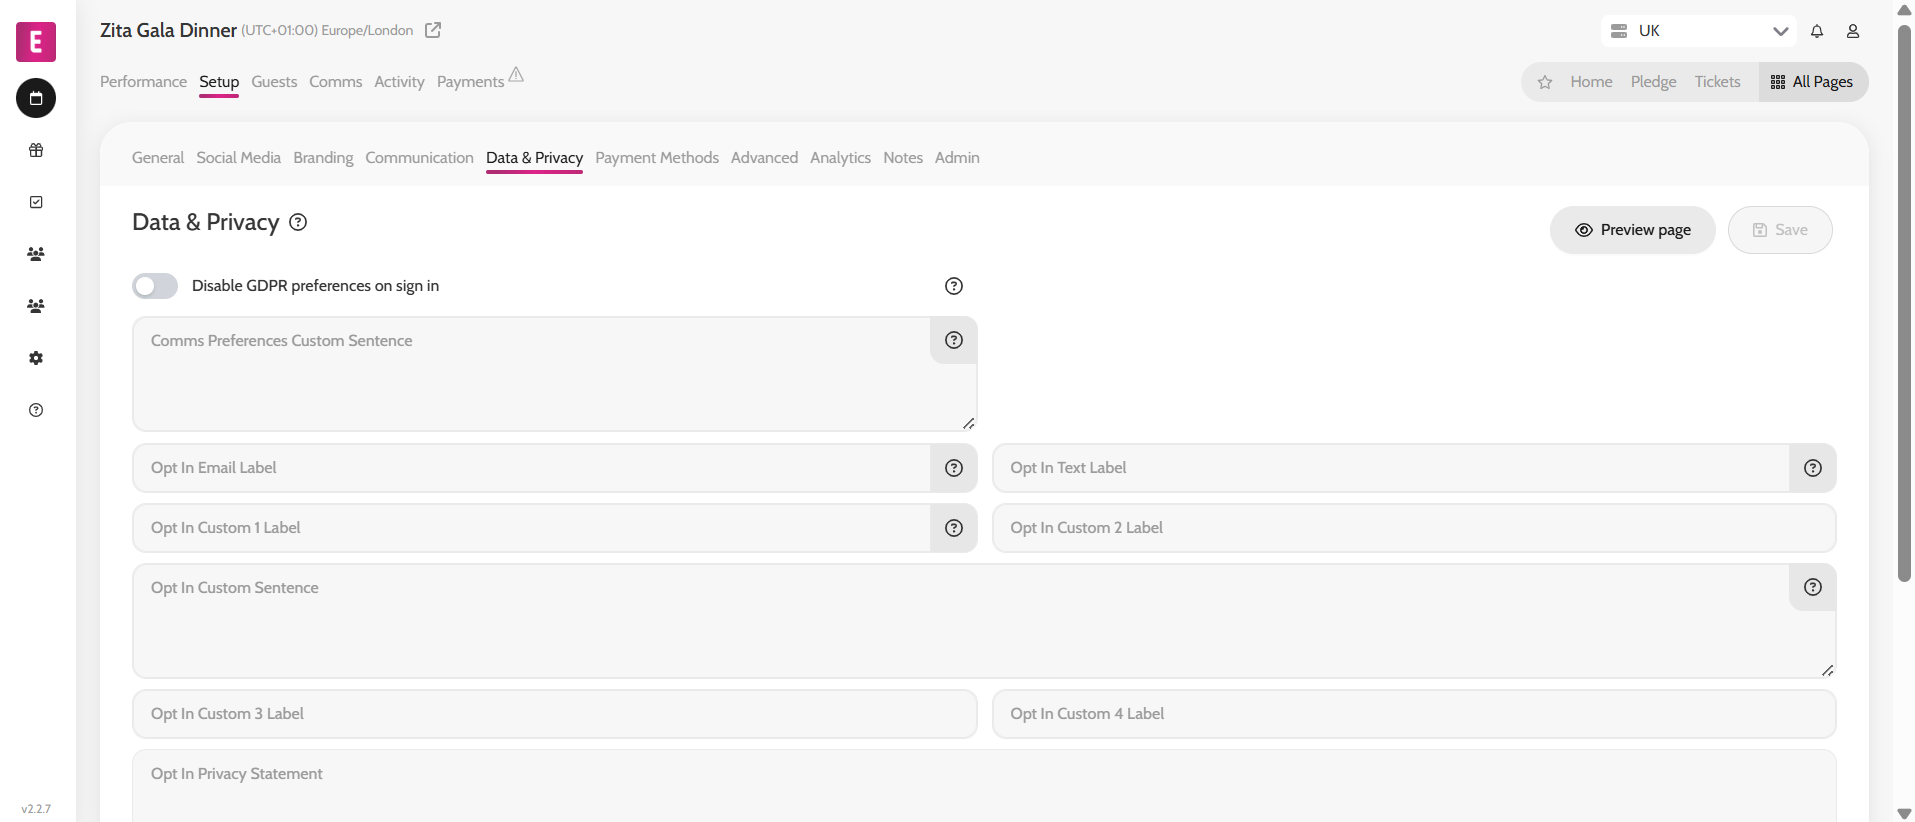Go to Home page link
The image size is (1915, 822).
pos(1591,82)
